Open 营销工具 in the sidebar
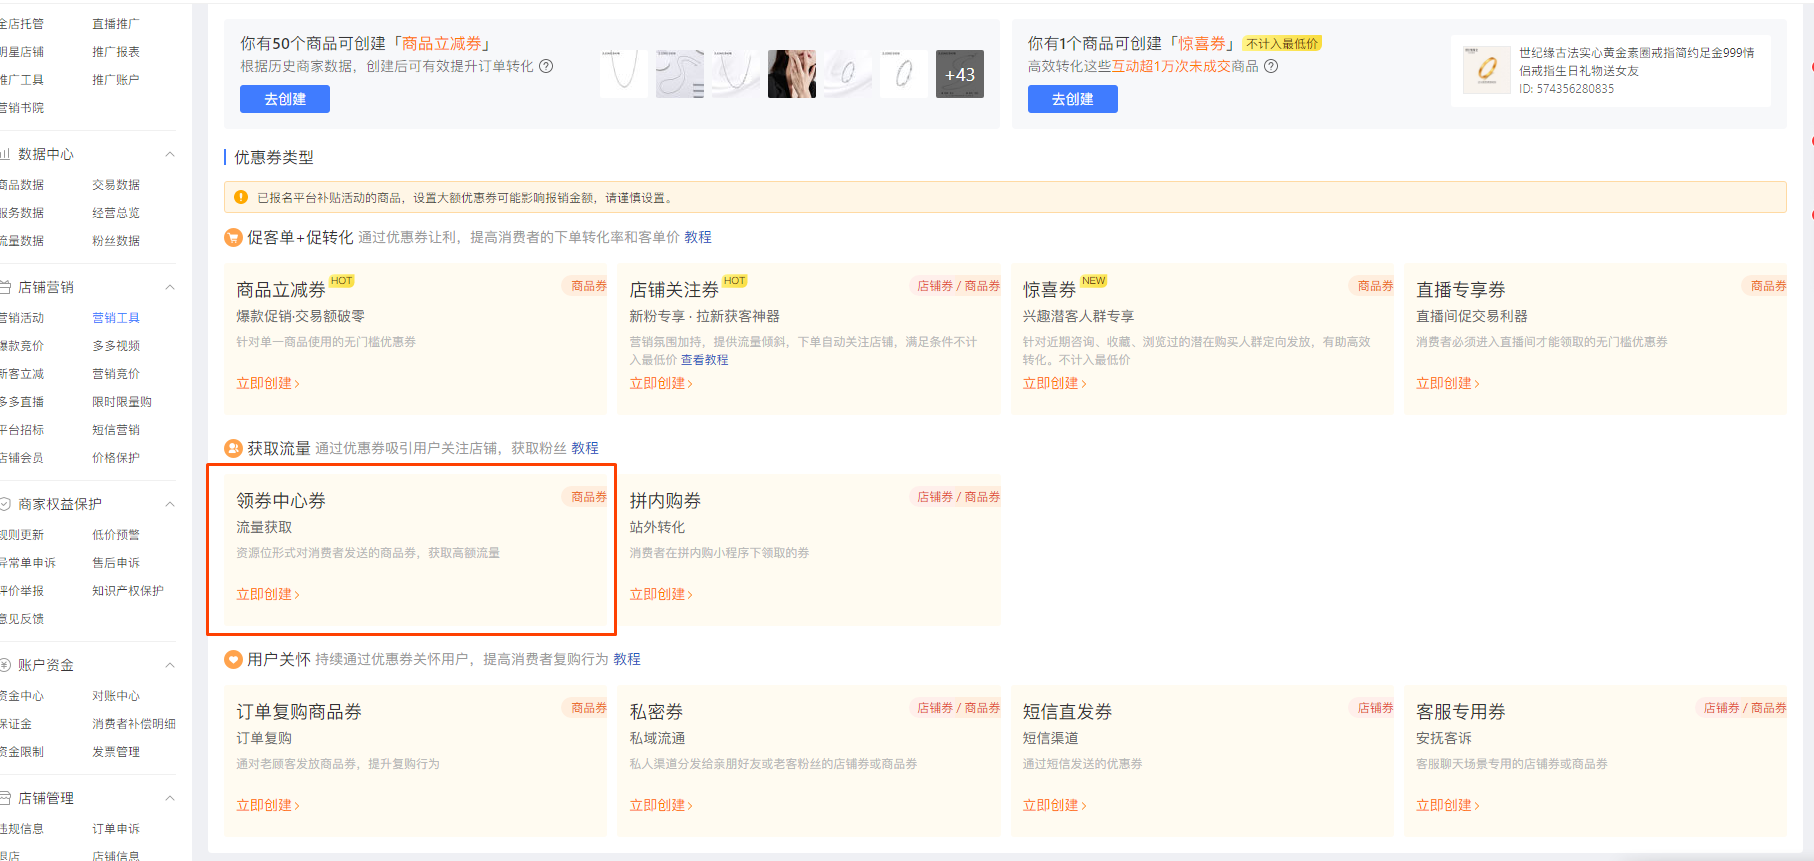The image size is (1814, 861). pos(116,318)
